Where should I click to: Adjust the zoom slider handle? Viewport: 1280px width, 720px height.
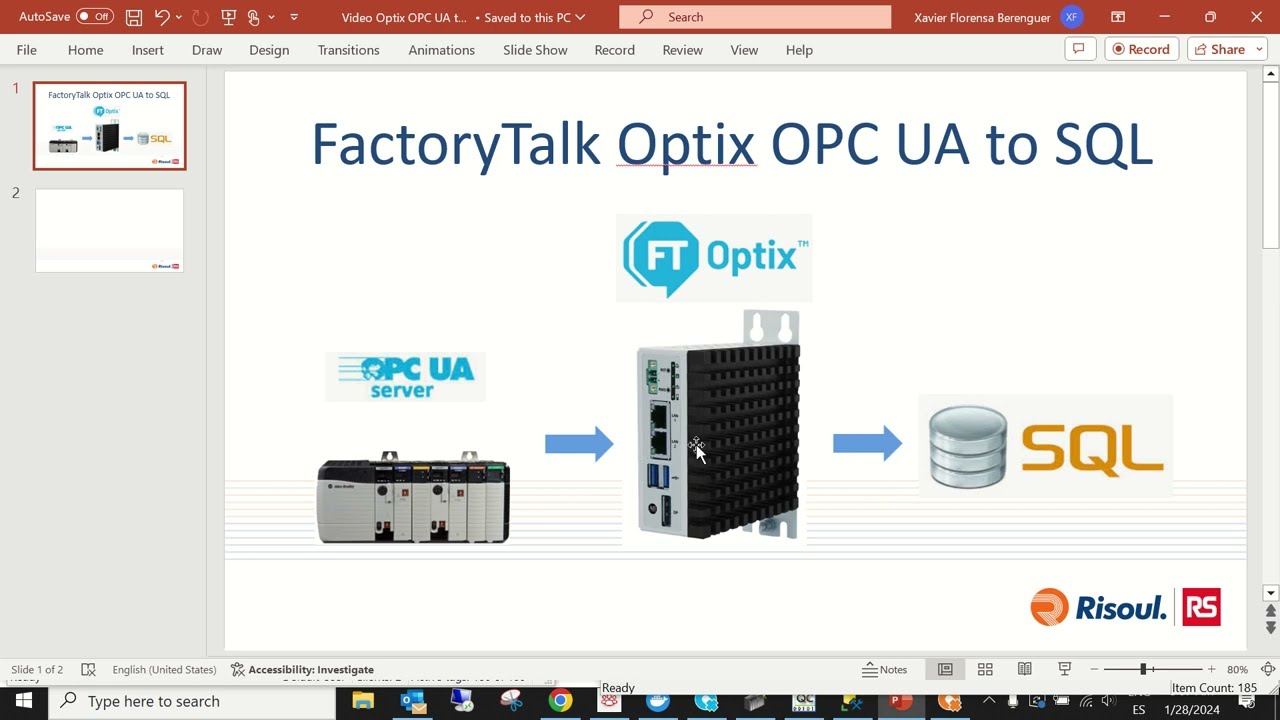(x=1143, y=670)
